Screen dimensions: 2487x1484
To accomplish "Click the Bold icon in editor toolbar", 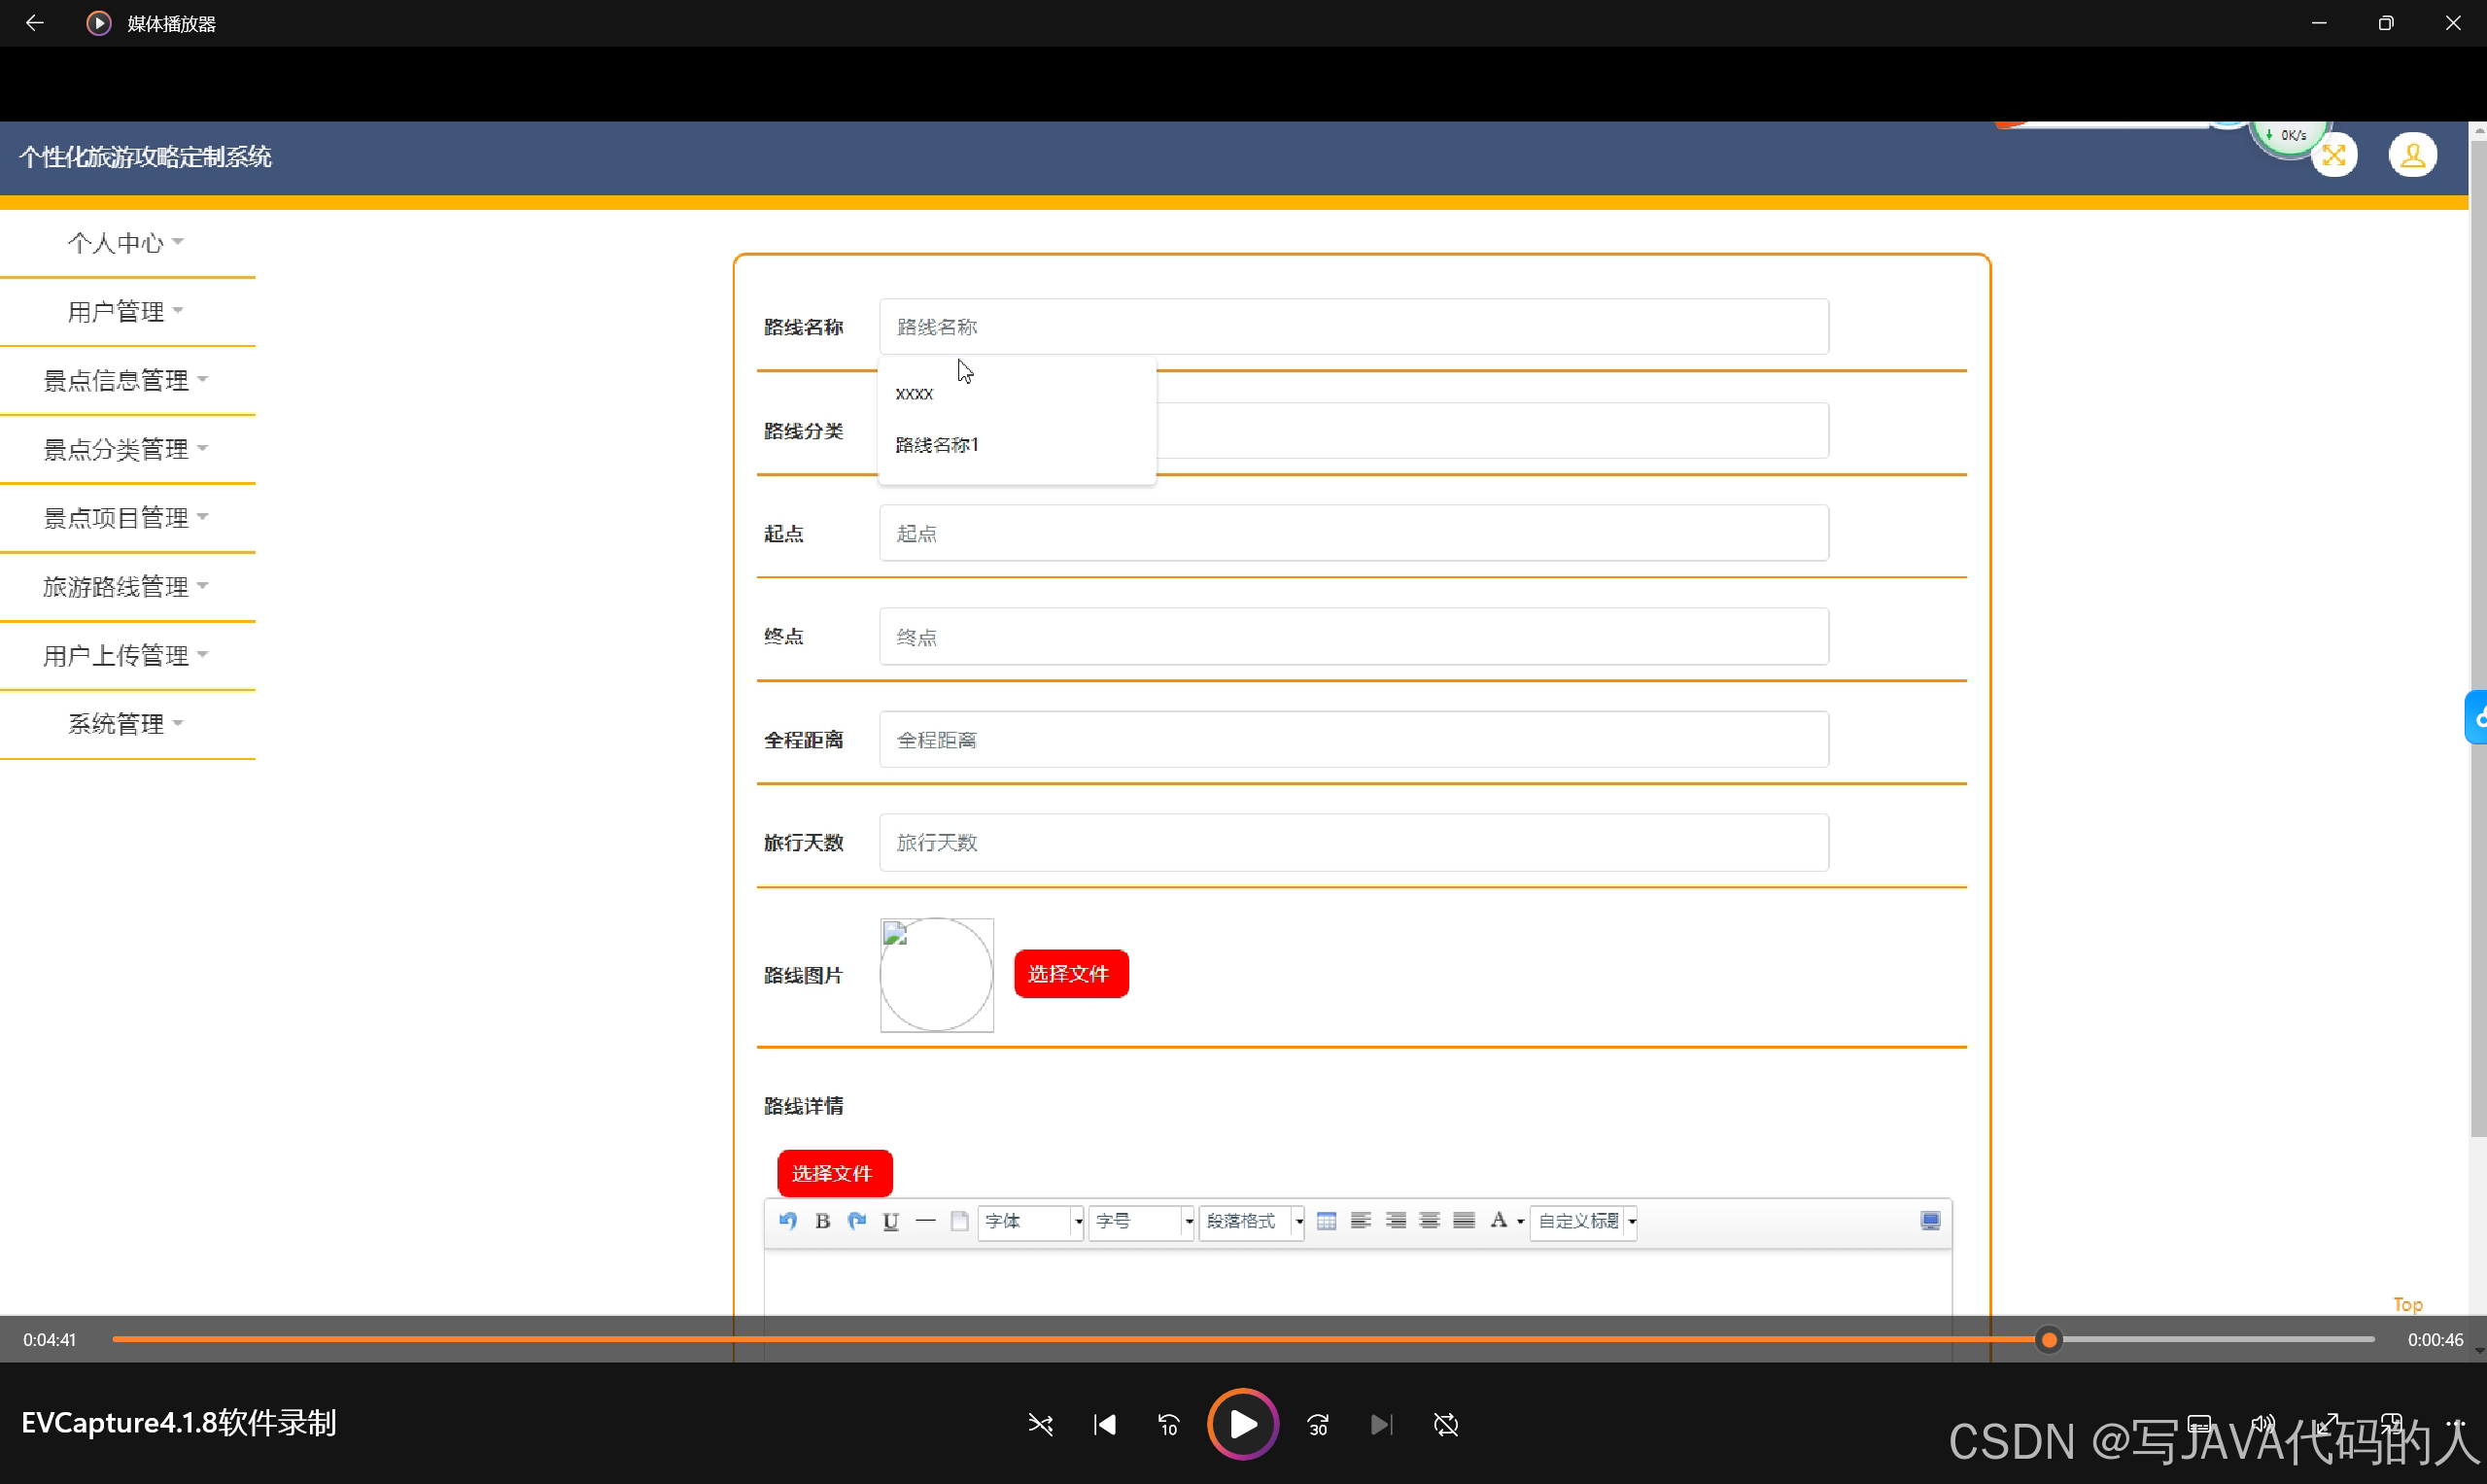I will coord(822,1221).
